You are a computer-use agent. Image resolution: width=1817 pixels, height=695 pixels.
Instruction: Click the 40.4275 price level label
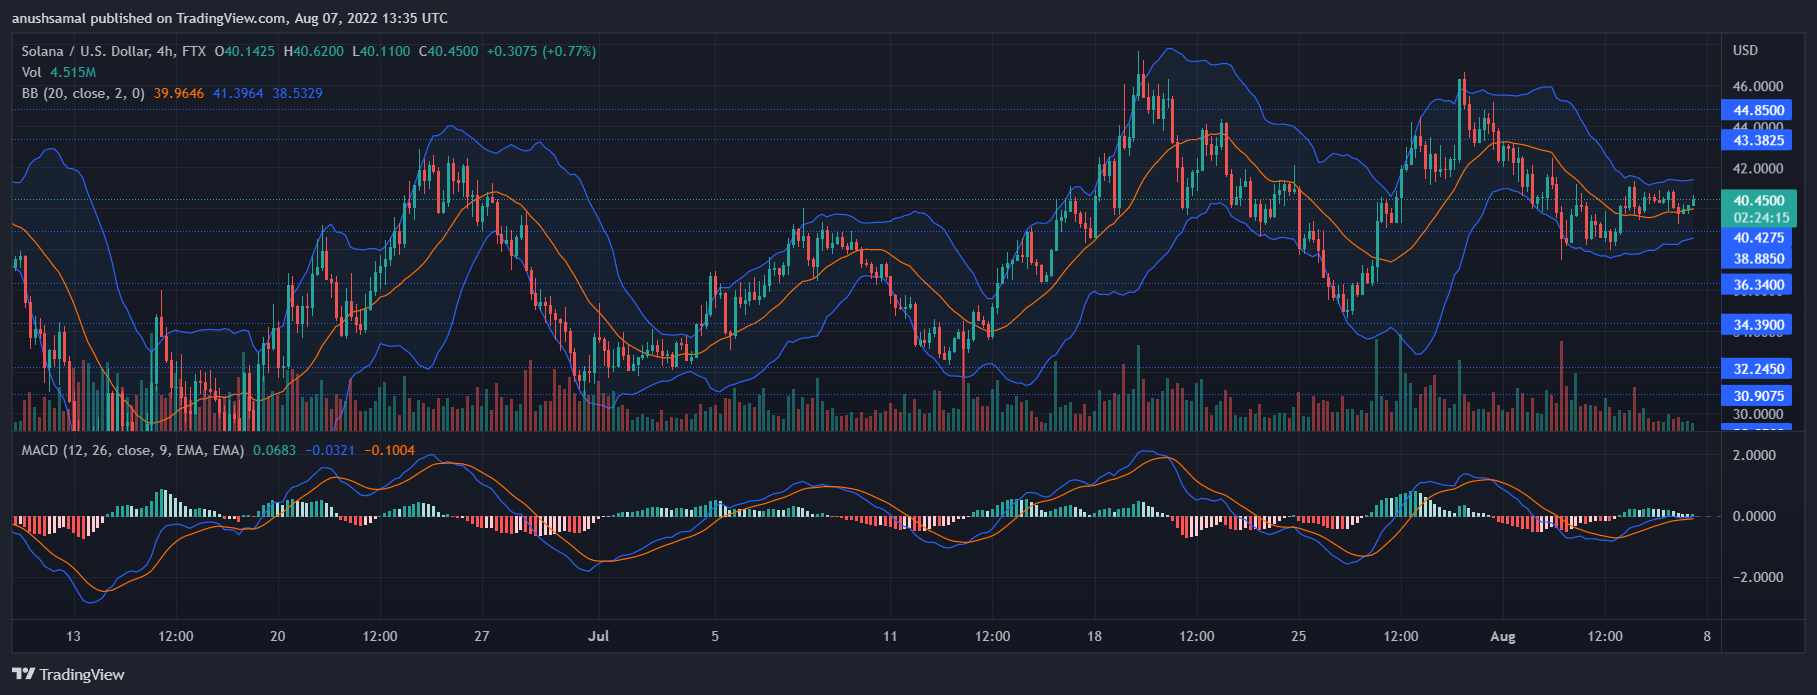pos(1758,238)
